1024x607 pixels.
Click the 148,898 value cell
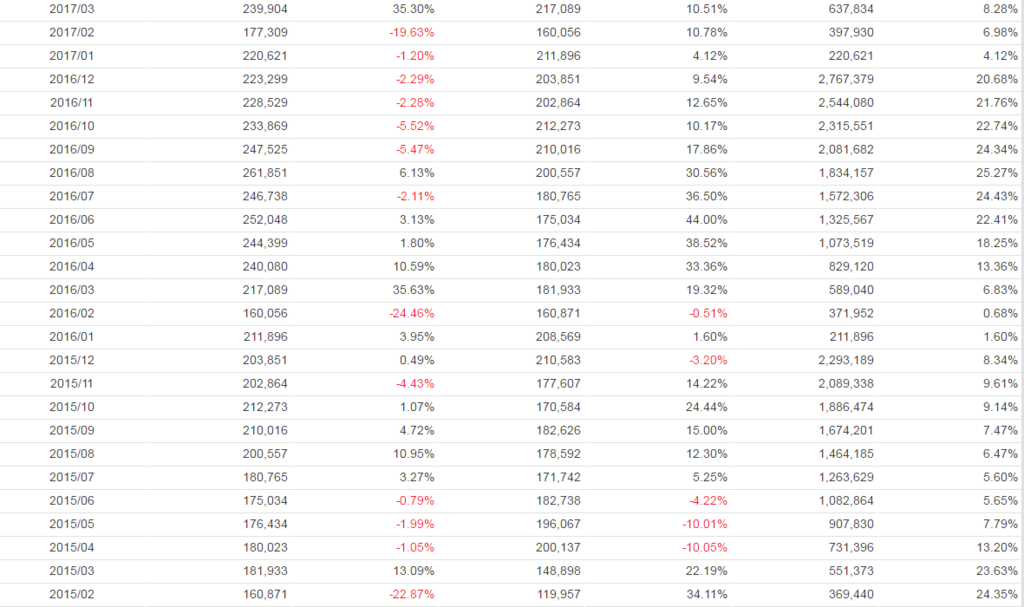coord(558,570)
